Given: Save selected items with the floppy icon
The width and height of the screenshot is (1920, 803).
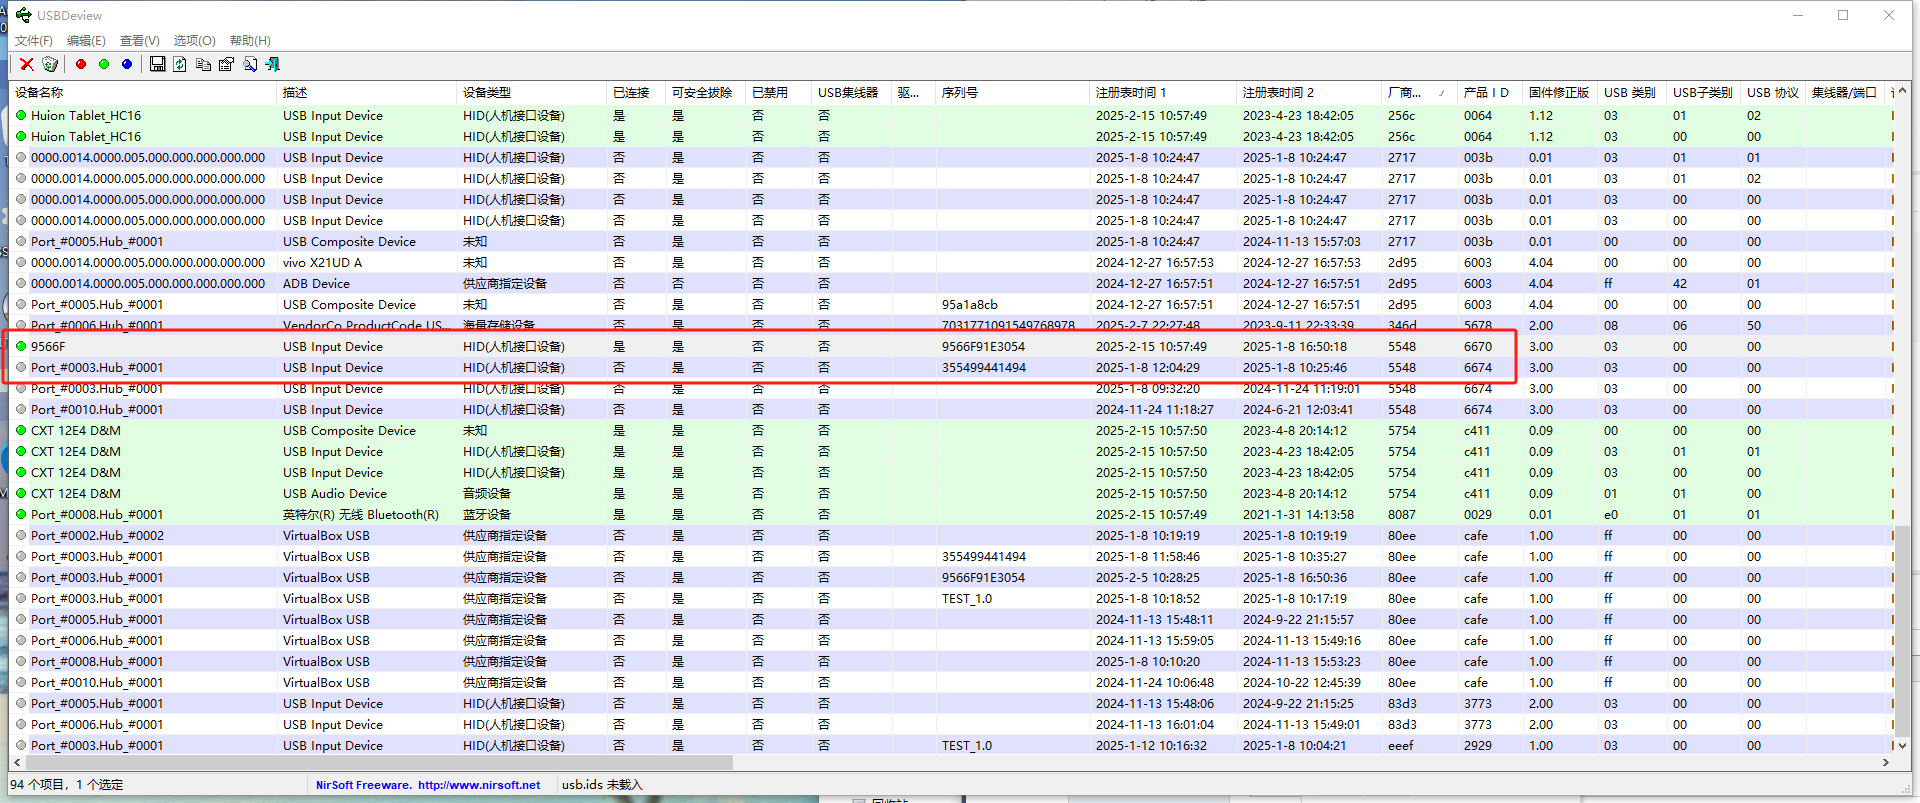Looking at the screenshot, I should click(157, 64).
